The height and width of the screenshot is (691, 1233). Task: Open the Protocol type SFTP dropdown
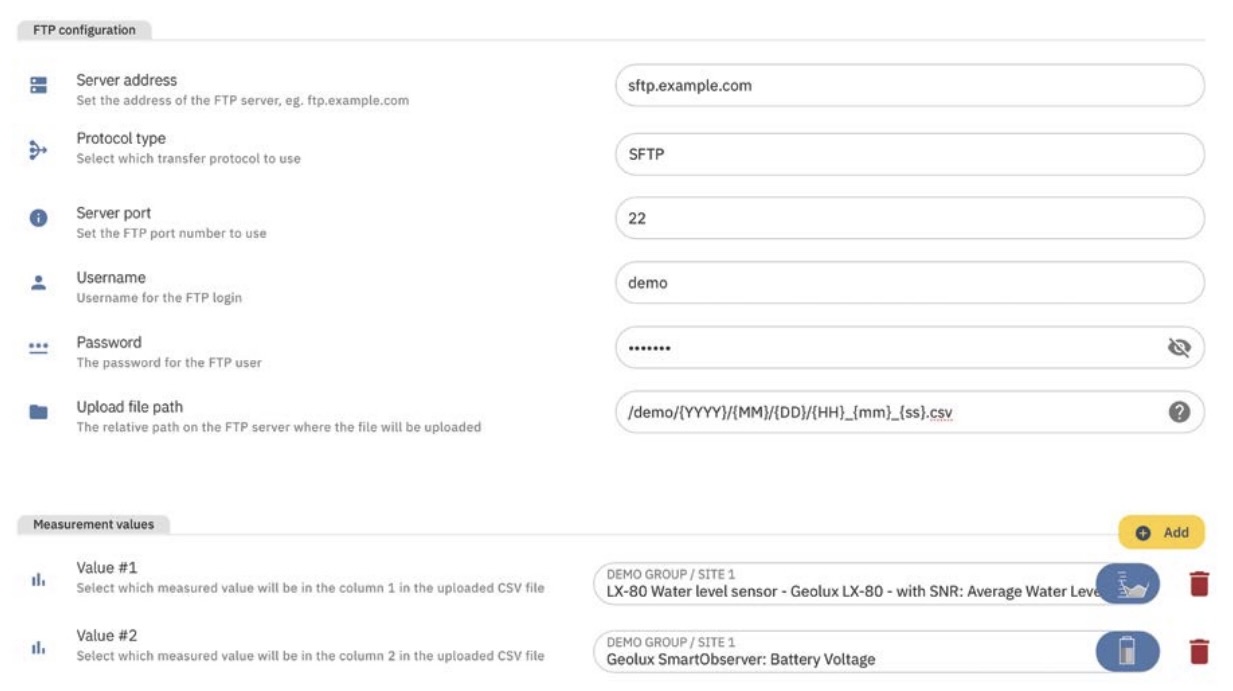[908, 154]
